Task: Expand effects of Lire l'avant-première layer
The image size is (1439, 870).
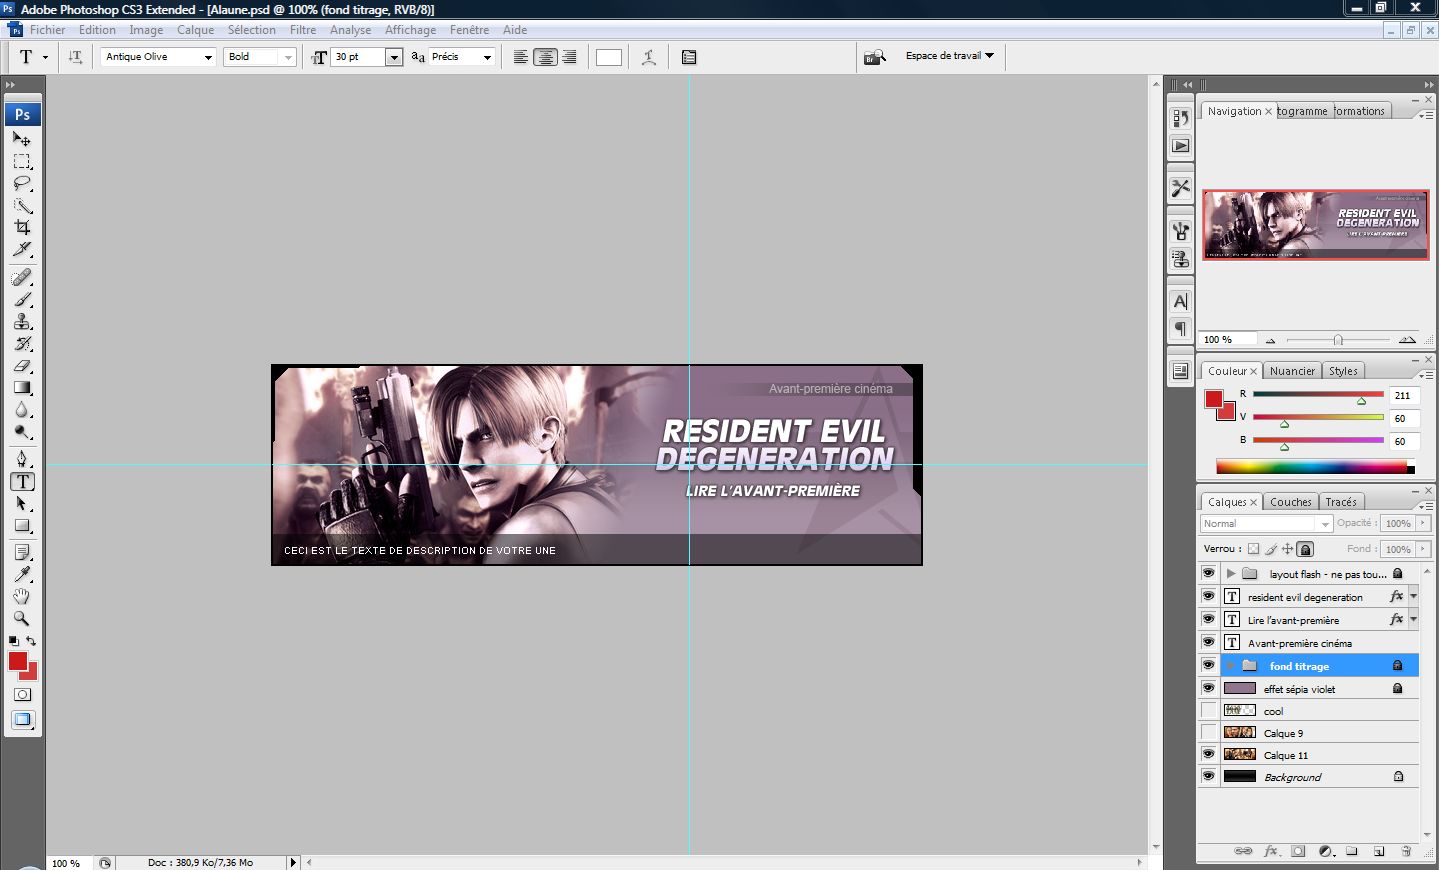Action: pyautogui.click(x=1413, y=619)
